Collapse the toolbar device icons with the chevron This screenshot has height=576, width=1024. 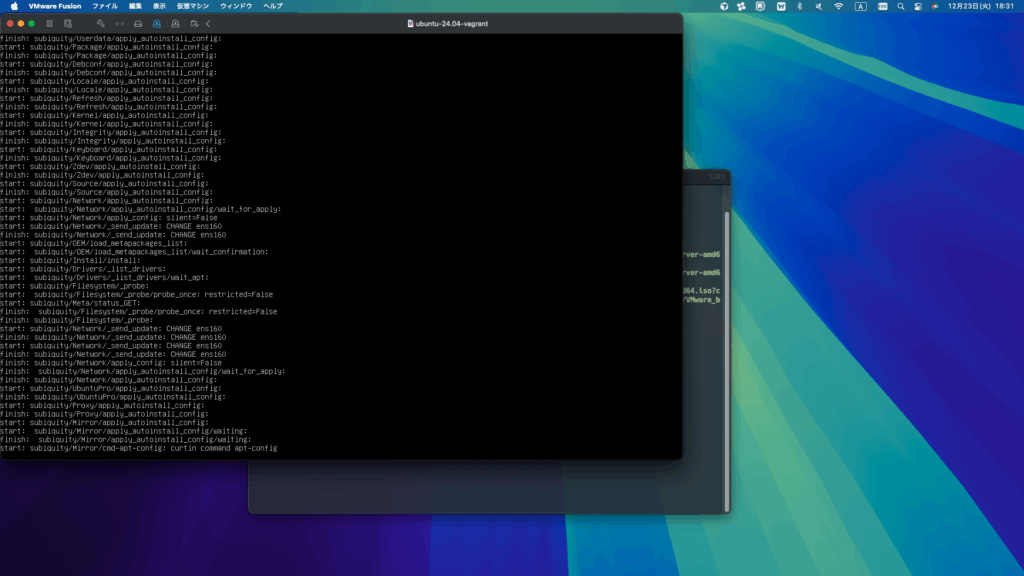tap(208, 22)
